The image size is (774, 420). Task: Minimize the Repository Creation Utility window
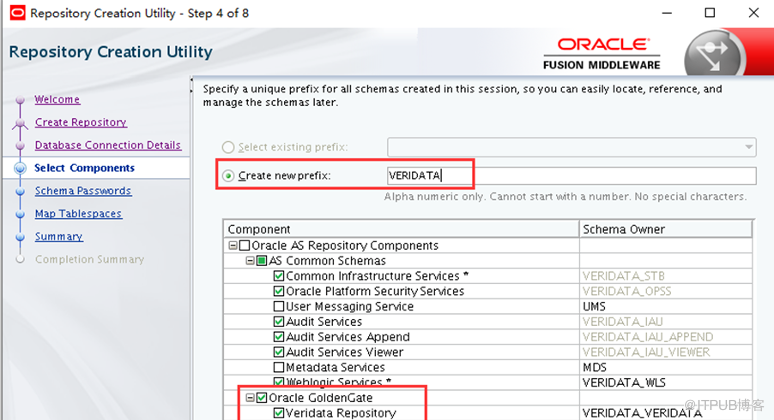tap(667, 13)
